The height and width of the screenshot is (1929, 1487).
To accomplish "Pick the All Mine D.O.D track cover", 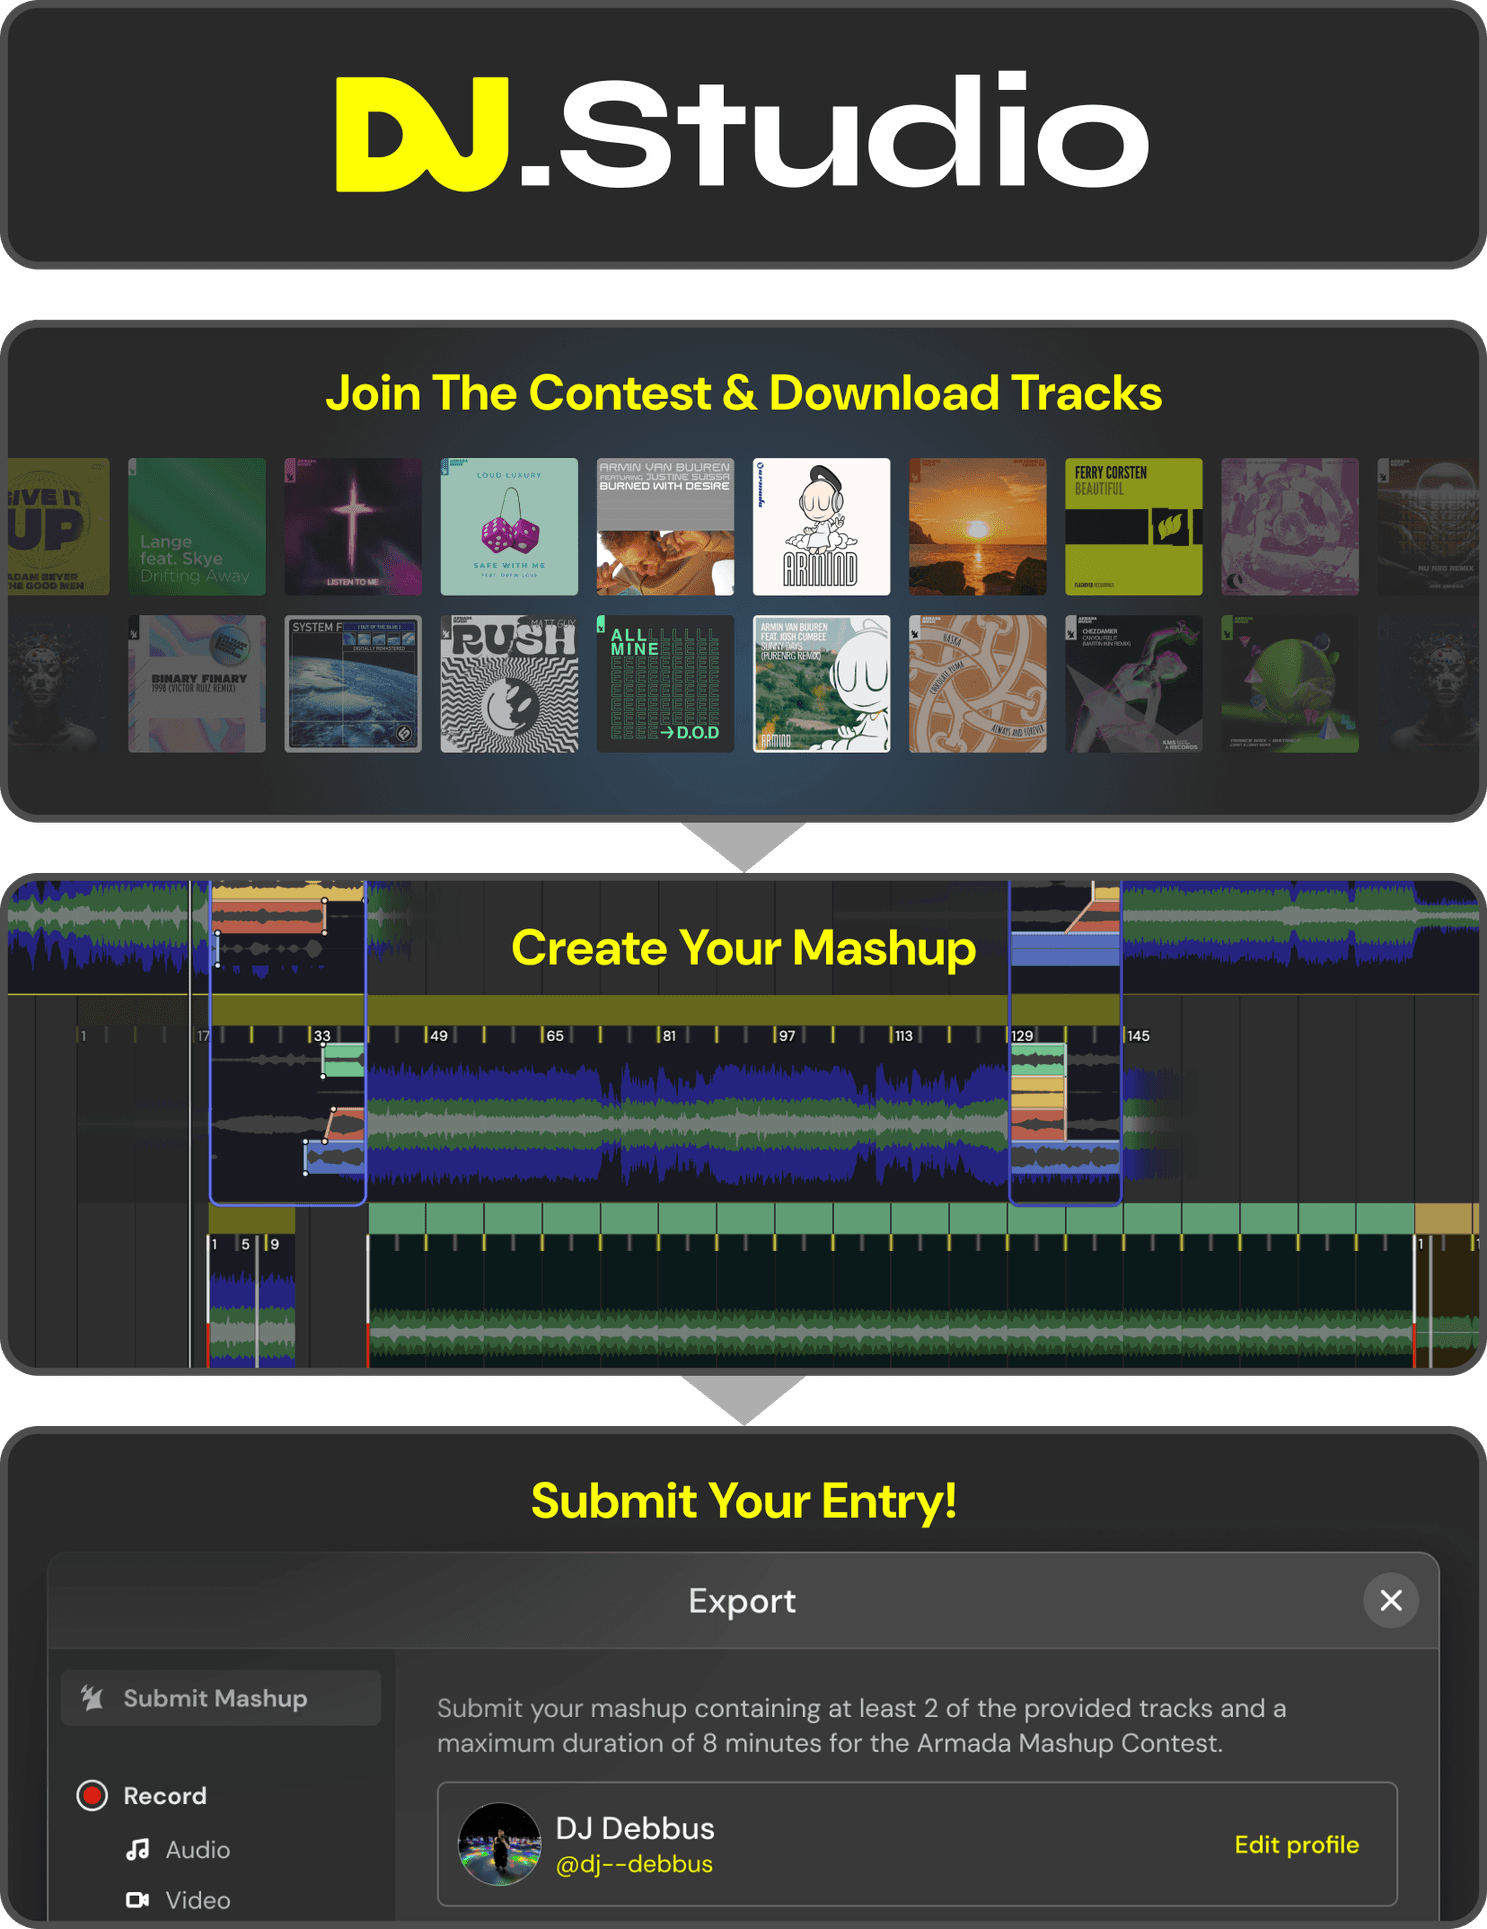I will [665, 683].
